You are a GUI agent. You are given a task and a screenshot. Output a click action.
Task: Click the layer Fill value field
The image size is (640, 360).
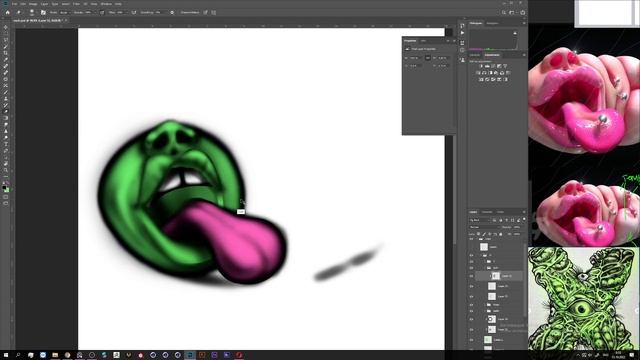click(x=517, y=234)
